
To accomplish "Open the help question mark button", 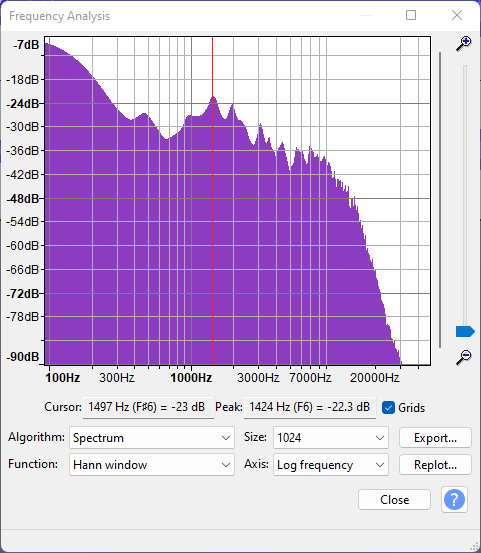I will [454, 499].
